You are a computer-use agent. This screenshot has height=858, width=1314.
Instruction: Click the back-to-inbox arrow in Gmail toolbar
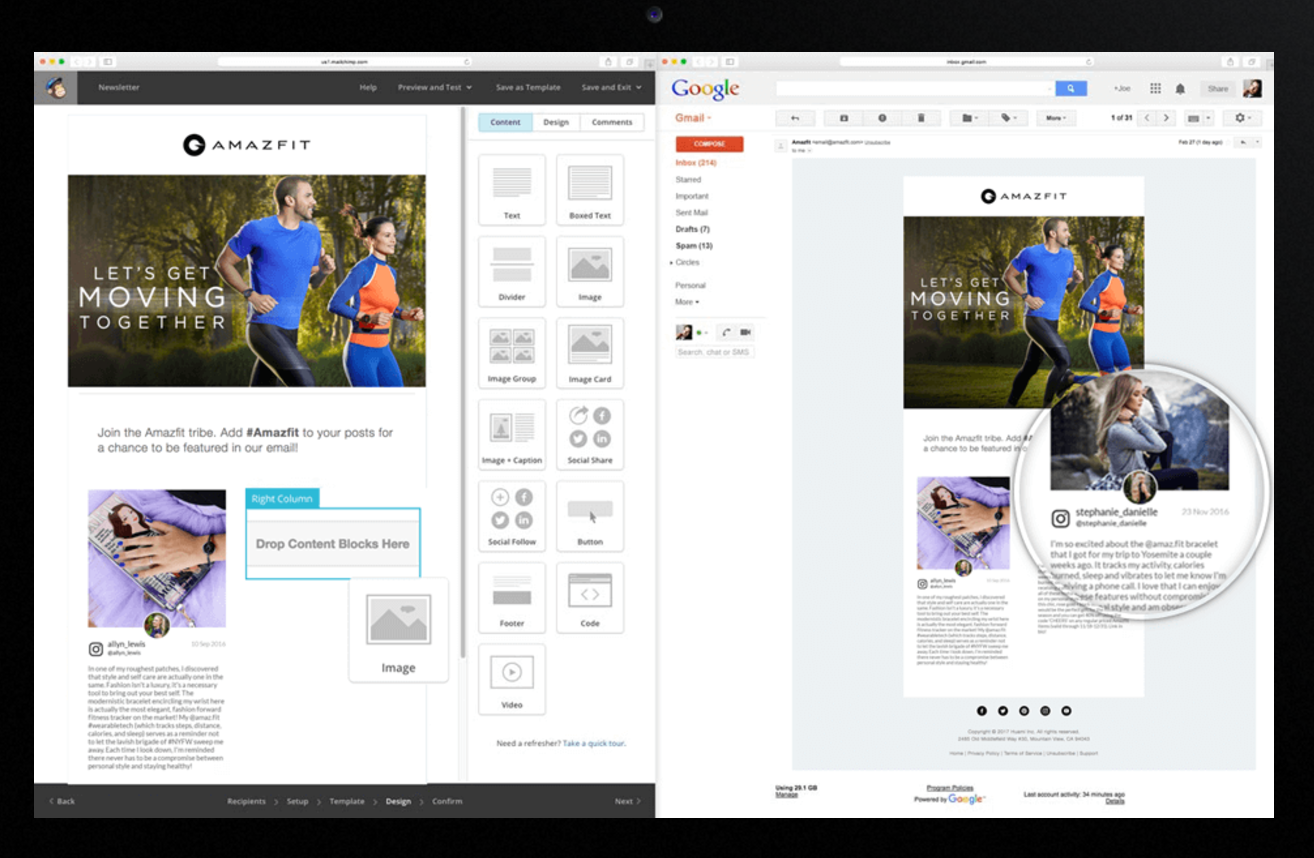pyautogui.click(x=796, y=118)
